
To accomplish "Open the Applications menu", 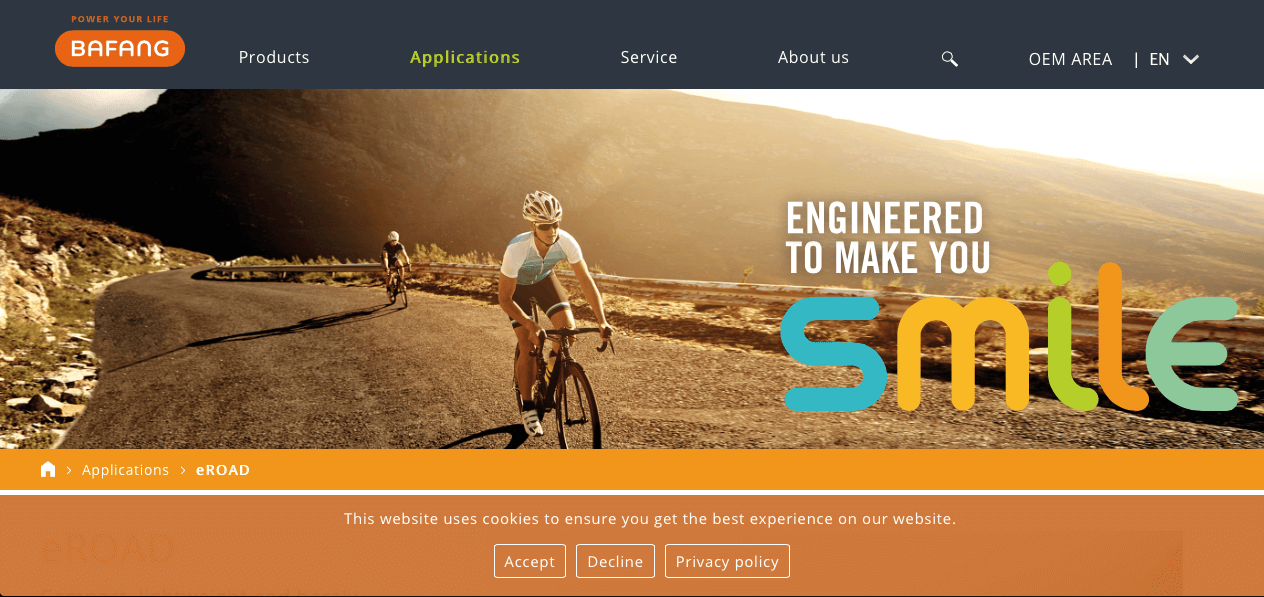I will point(465,57).
